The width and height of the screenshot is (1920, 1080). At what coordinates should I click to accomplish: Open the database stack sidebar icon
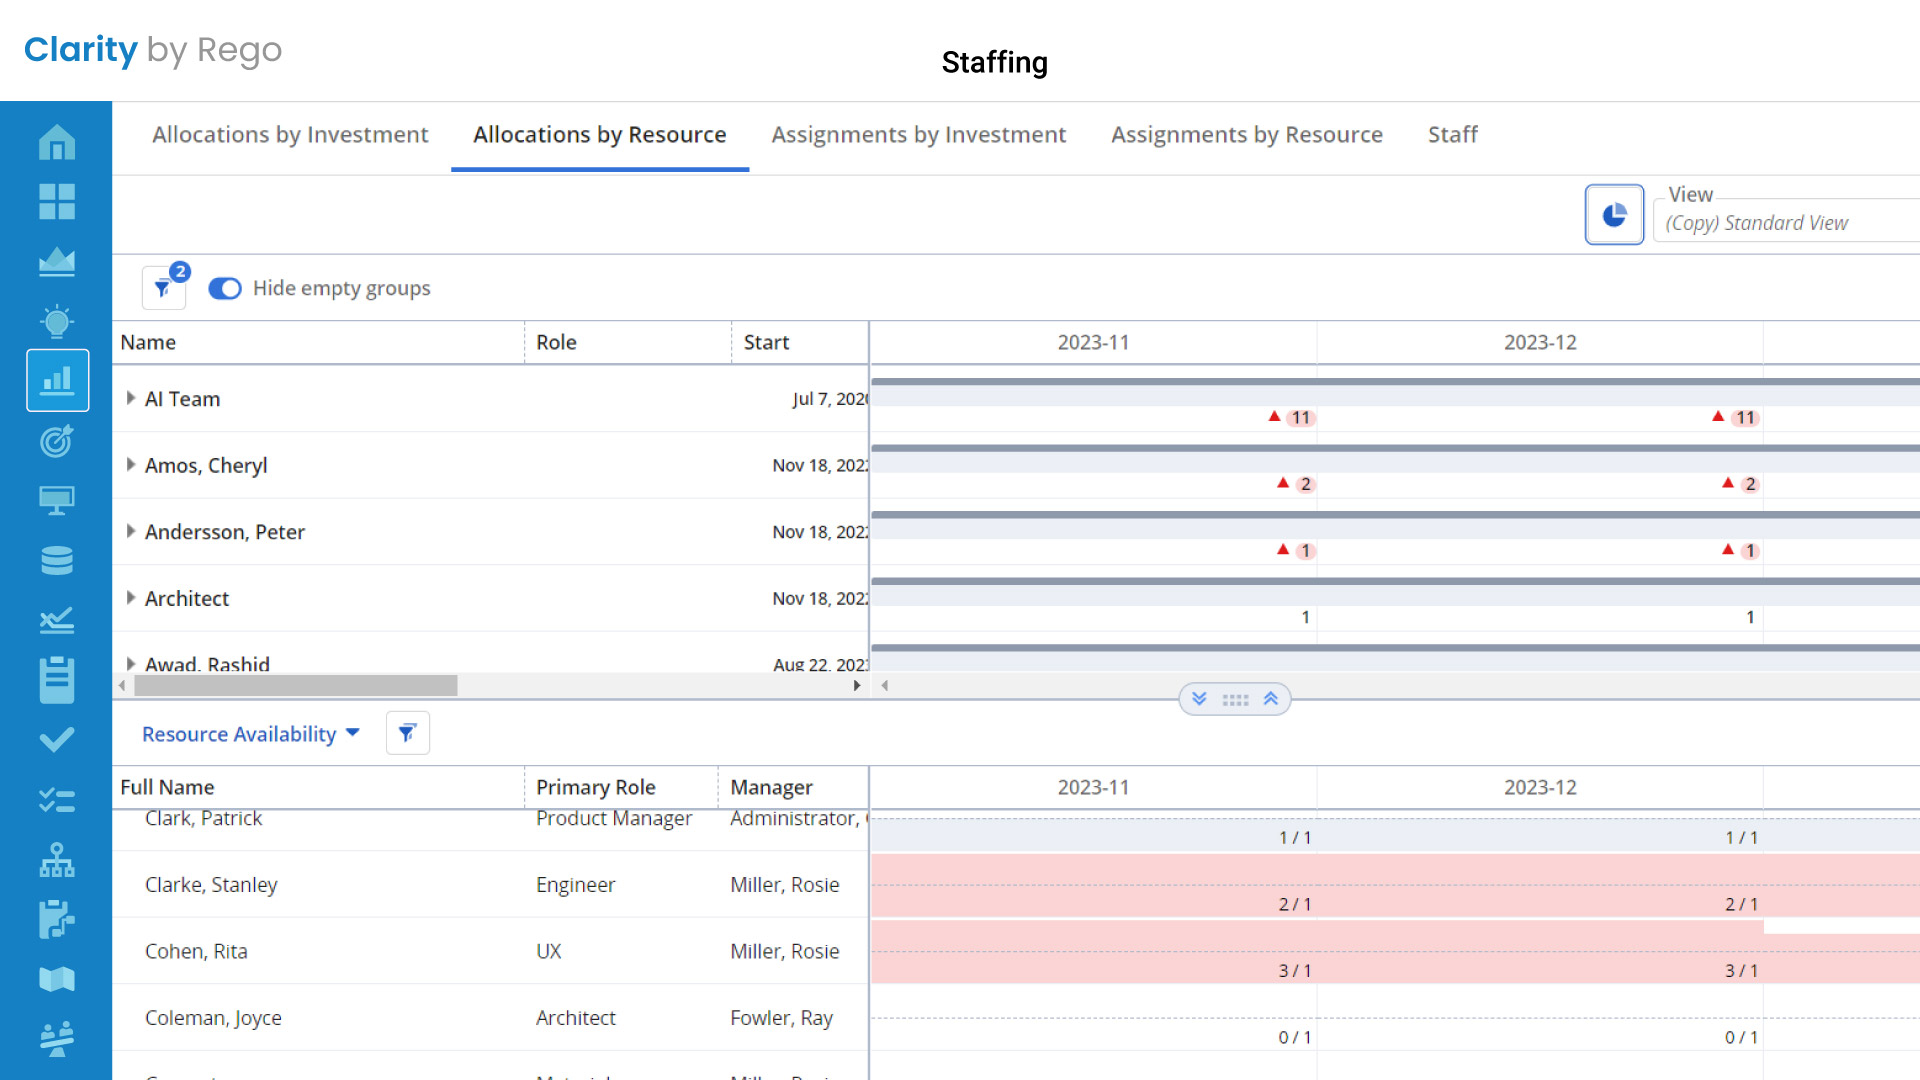point(56,560)
